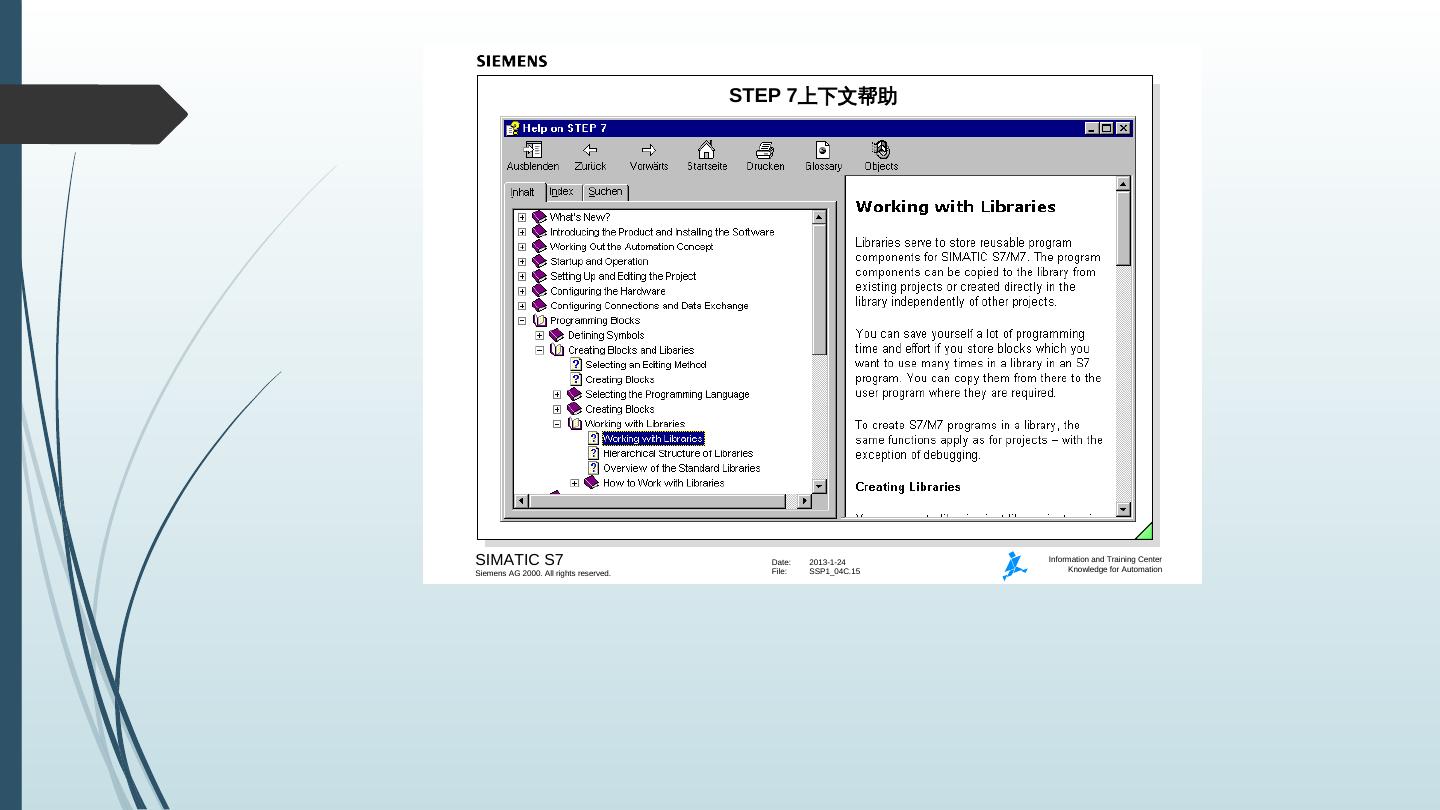1440x810 pixels.
Task: Click the Help on STEP 7 title bar icon
Action: tap(513, 128)
